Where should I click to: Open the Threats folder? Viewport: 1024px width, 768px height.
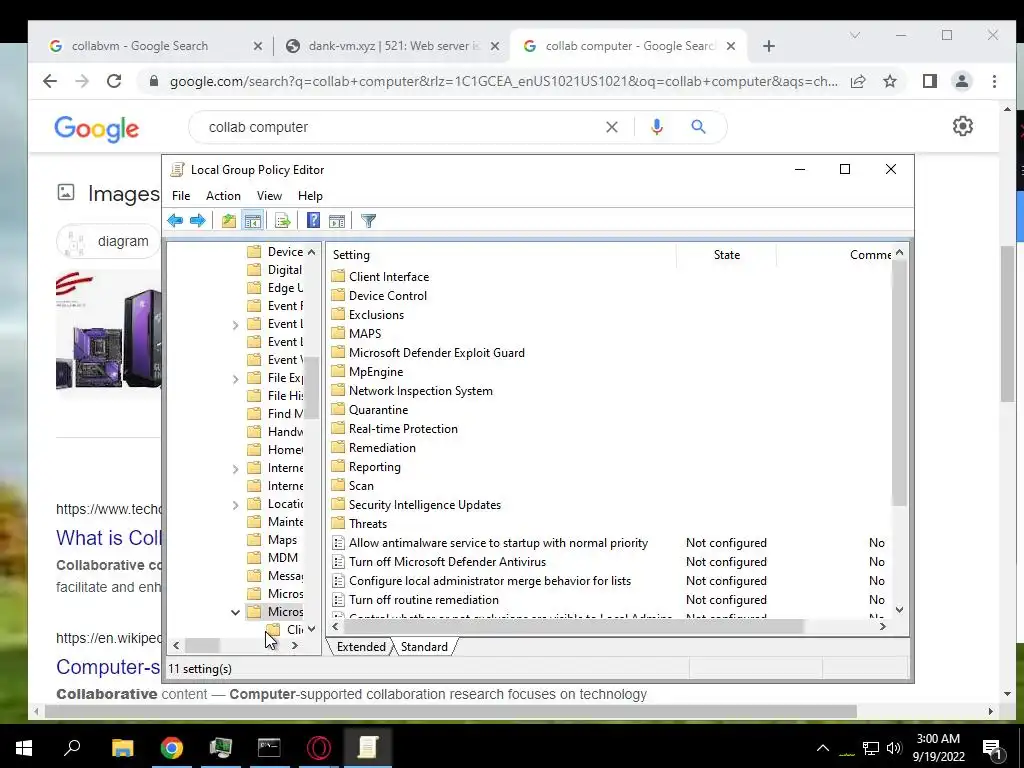[x=368, y=524]
